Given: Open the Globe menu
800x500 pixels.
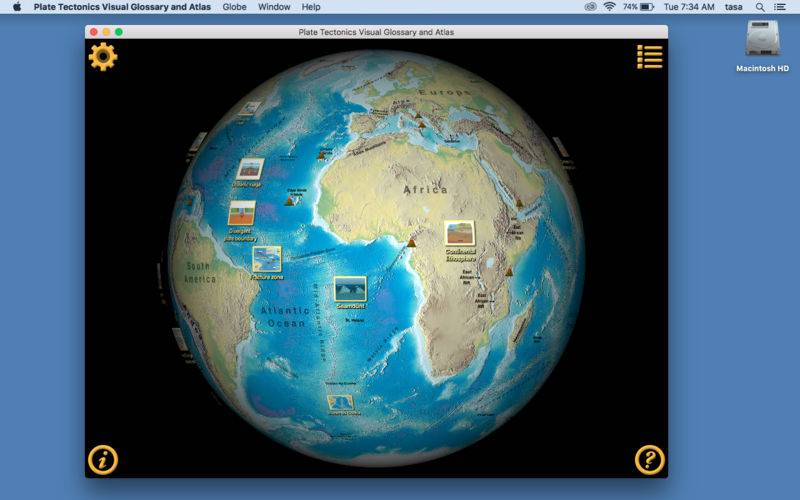Looking at the screenshot, I should (234, 7).
